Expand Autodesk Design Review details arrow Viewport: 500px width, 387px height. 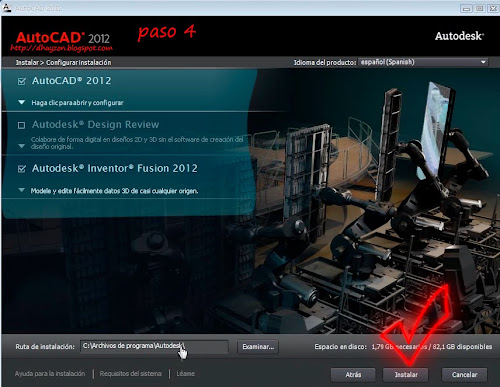22,146
